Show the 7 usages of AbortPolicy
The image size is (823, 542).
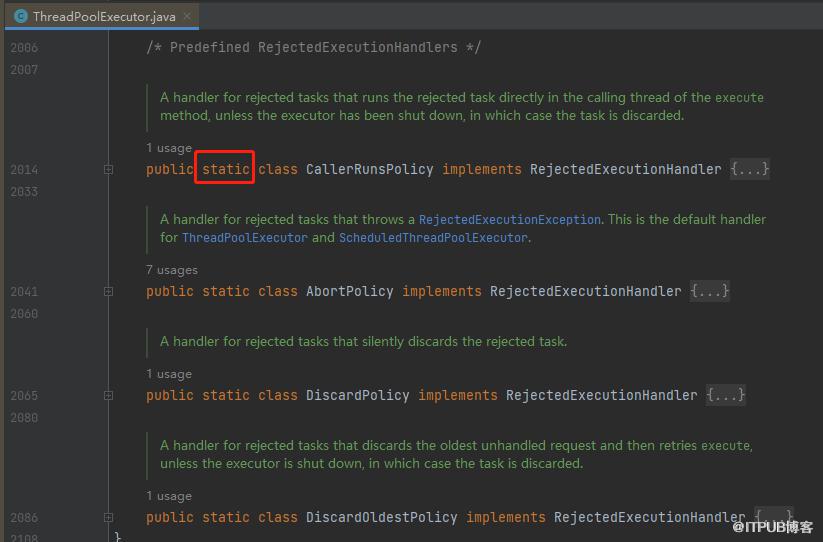click(x=172, y=270)
